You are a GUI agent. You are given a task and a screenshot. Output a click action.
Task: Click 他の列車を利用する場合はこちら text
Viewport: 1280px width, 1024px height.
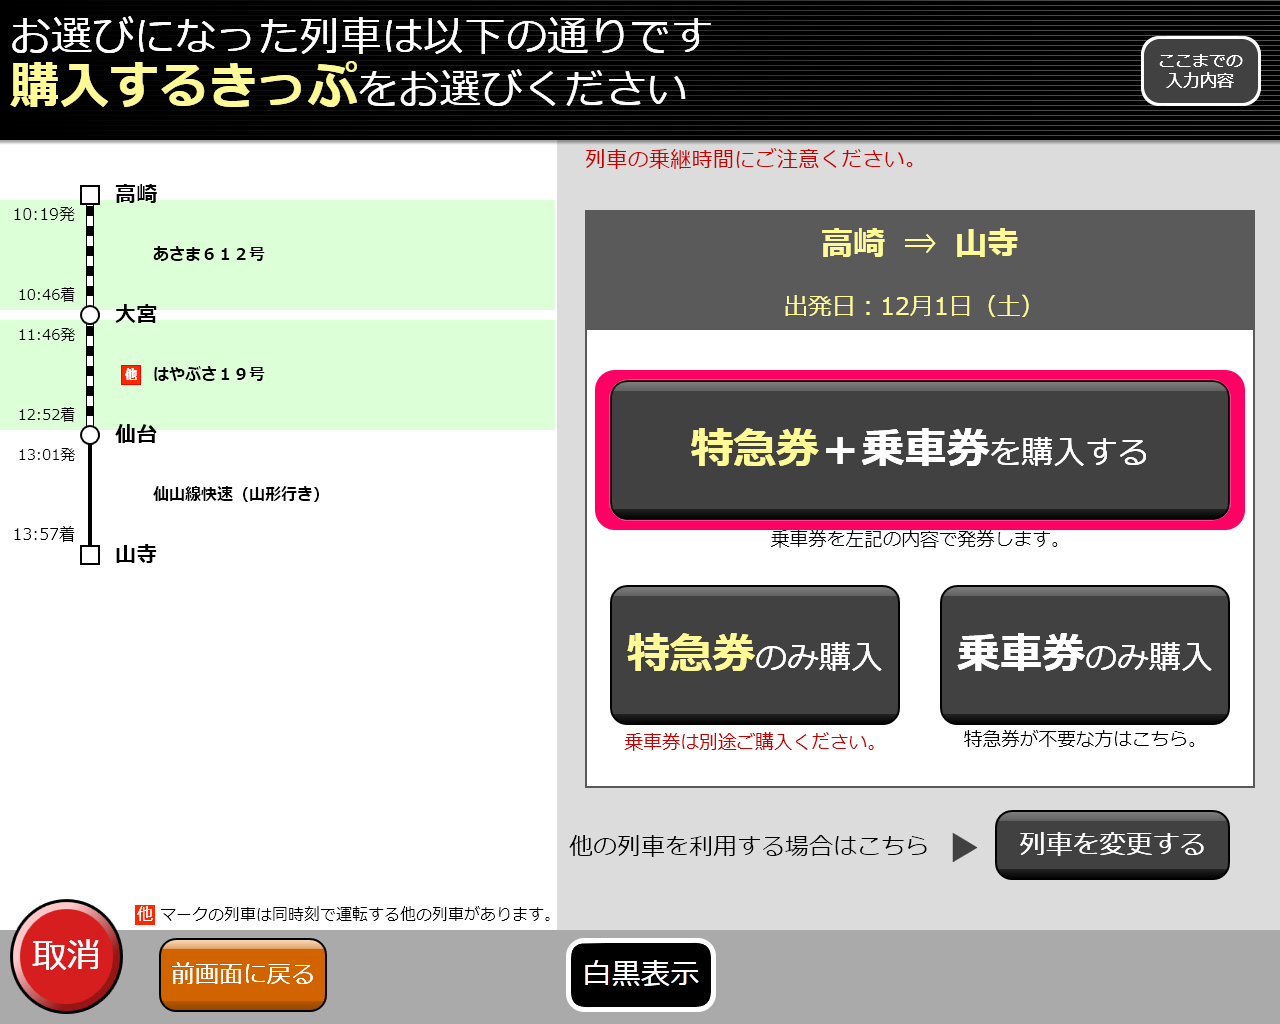[749, 846]
